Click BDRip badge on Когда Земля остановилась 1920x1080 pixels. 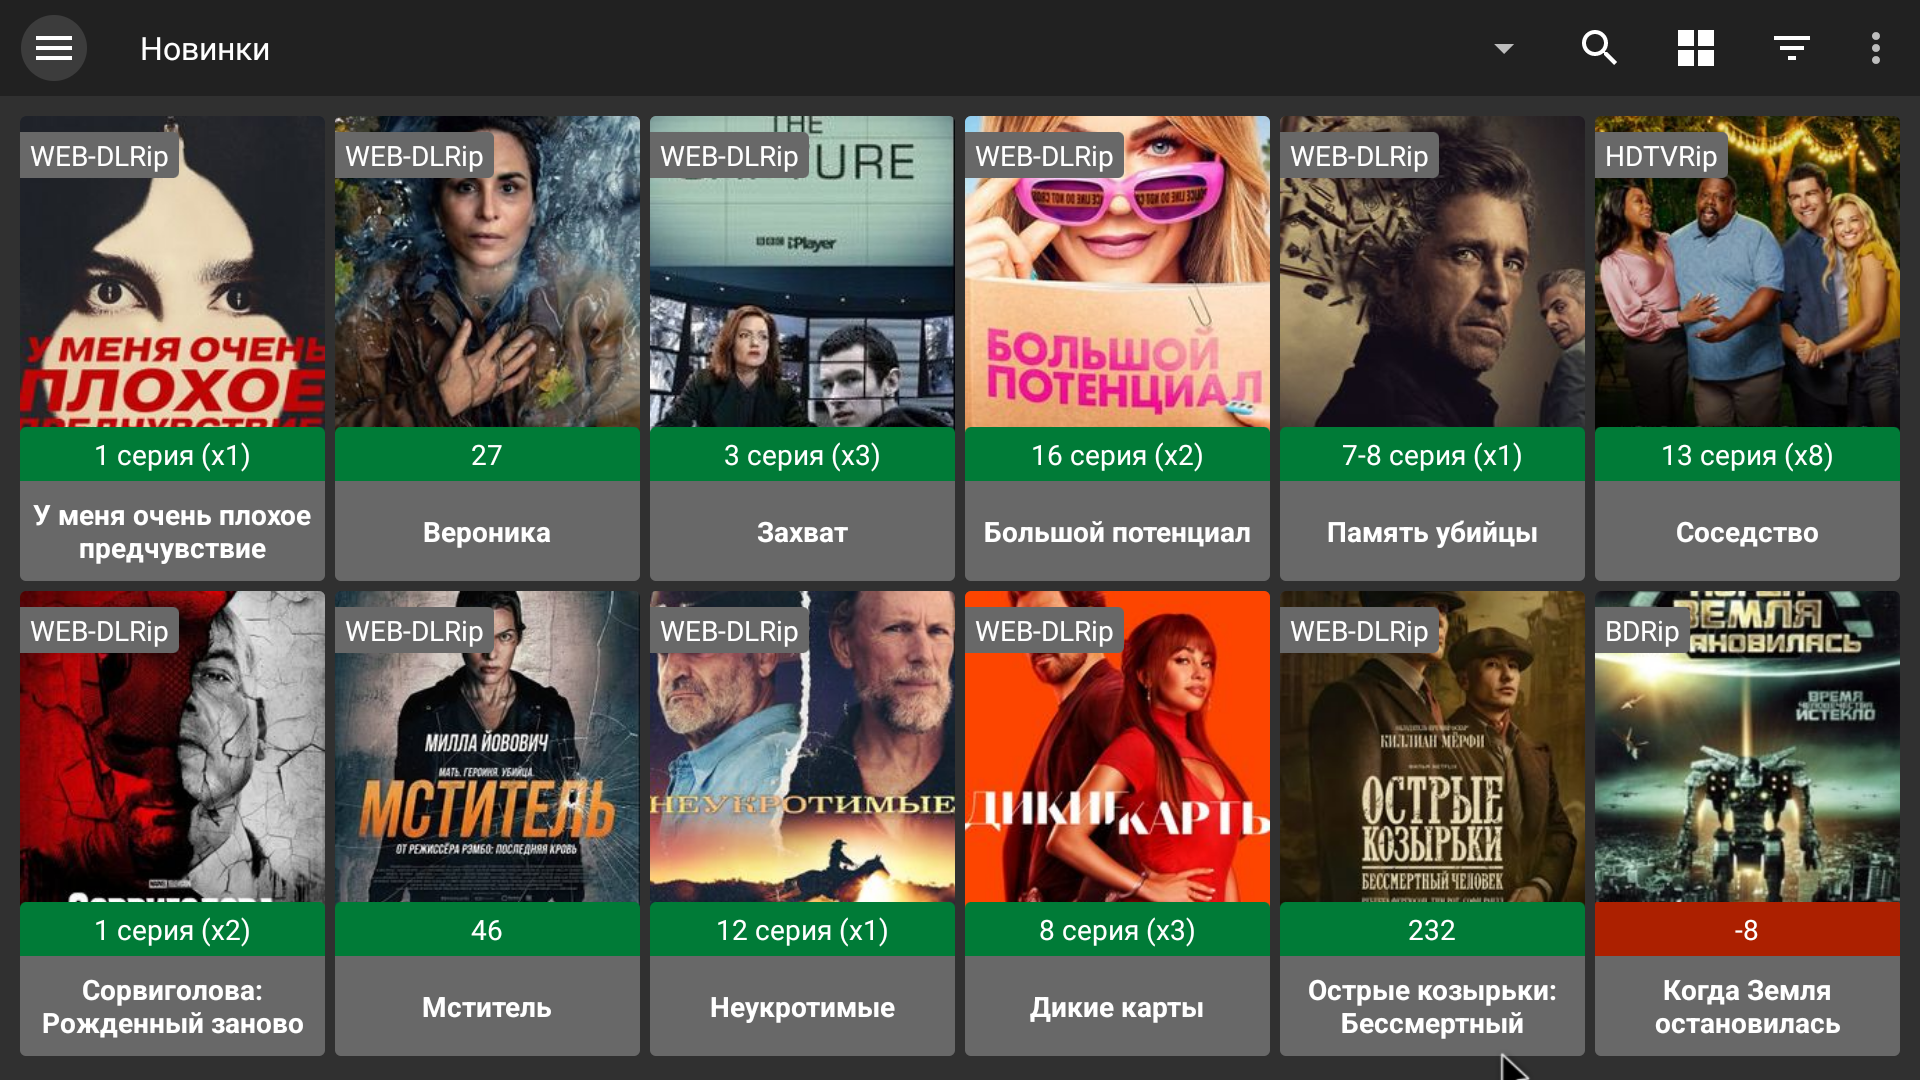[1641, 631]
